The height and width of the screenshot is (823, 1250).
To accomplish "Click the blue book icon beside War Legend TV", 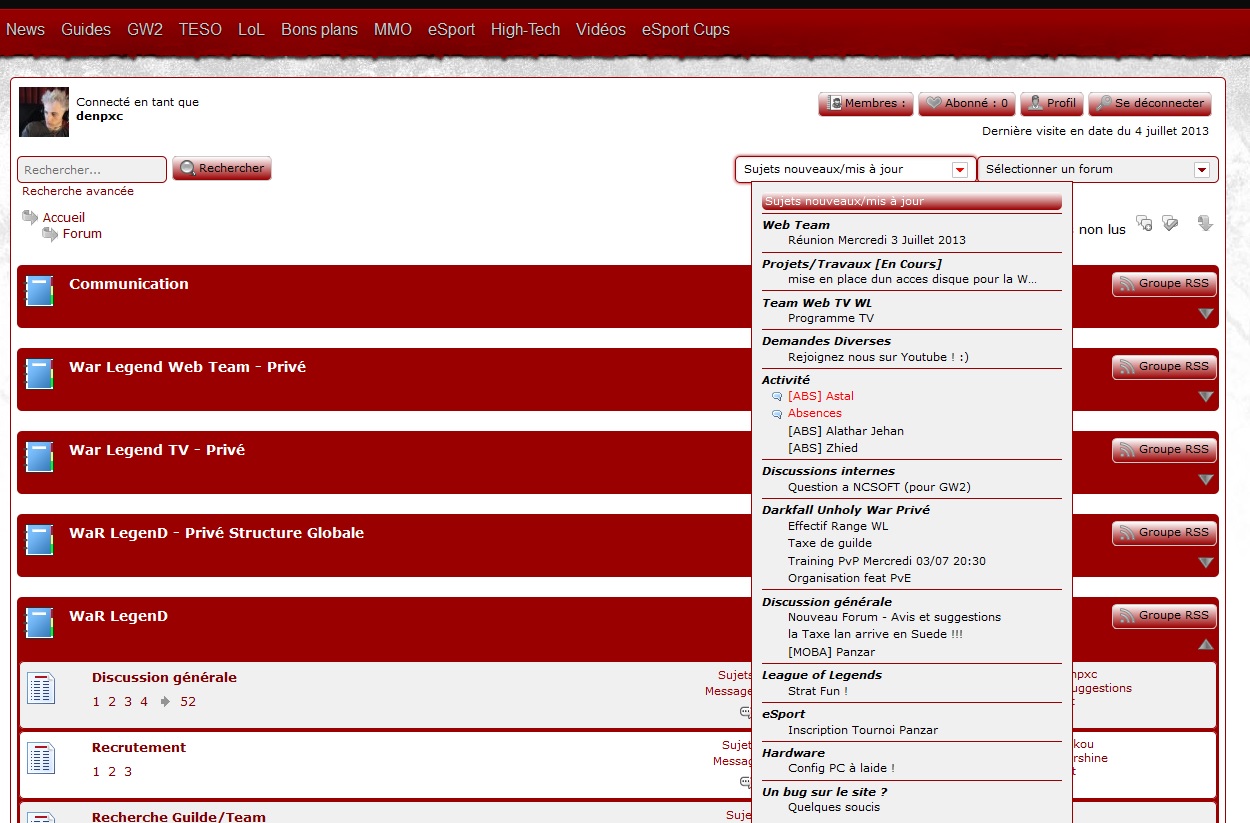I will click(x=39, y=457).
